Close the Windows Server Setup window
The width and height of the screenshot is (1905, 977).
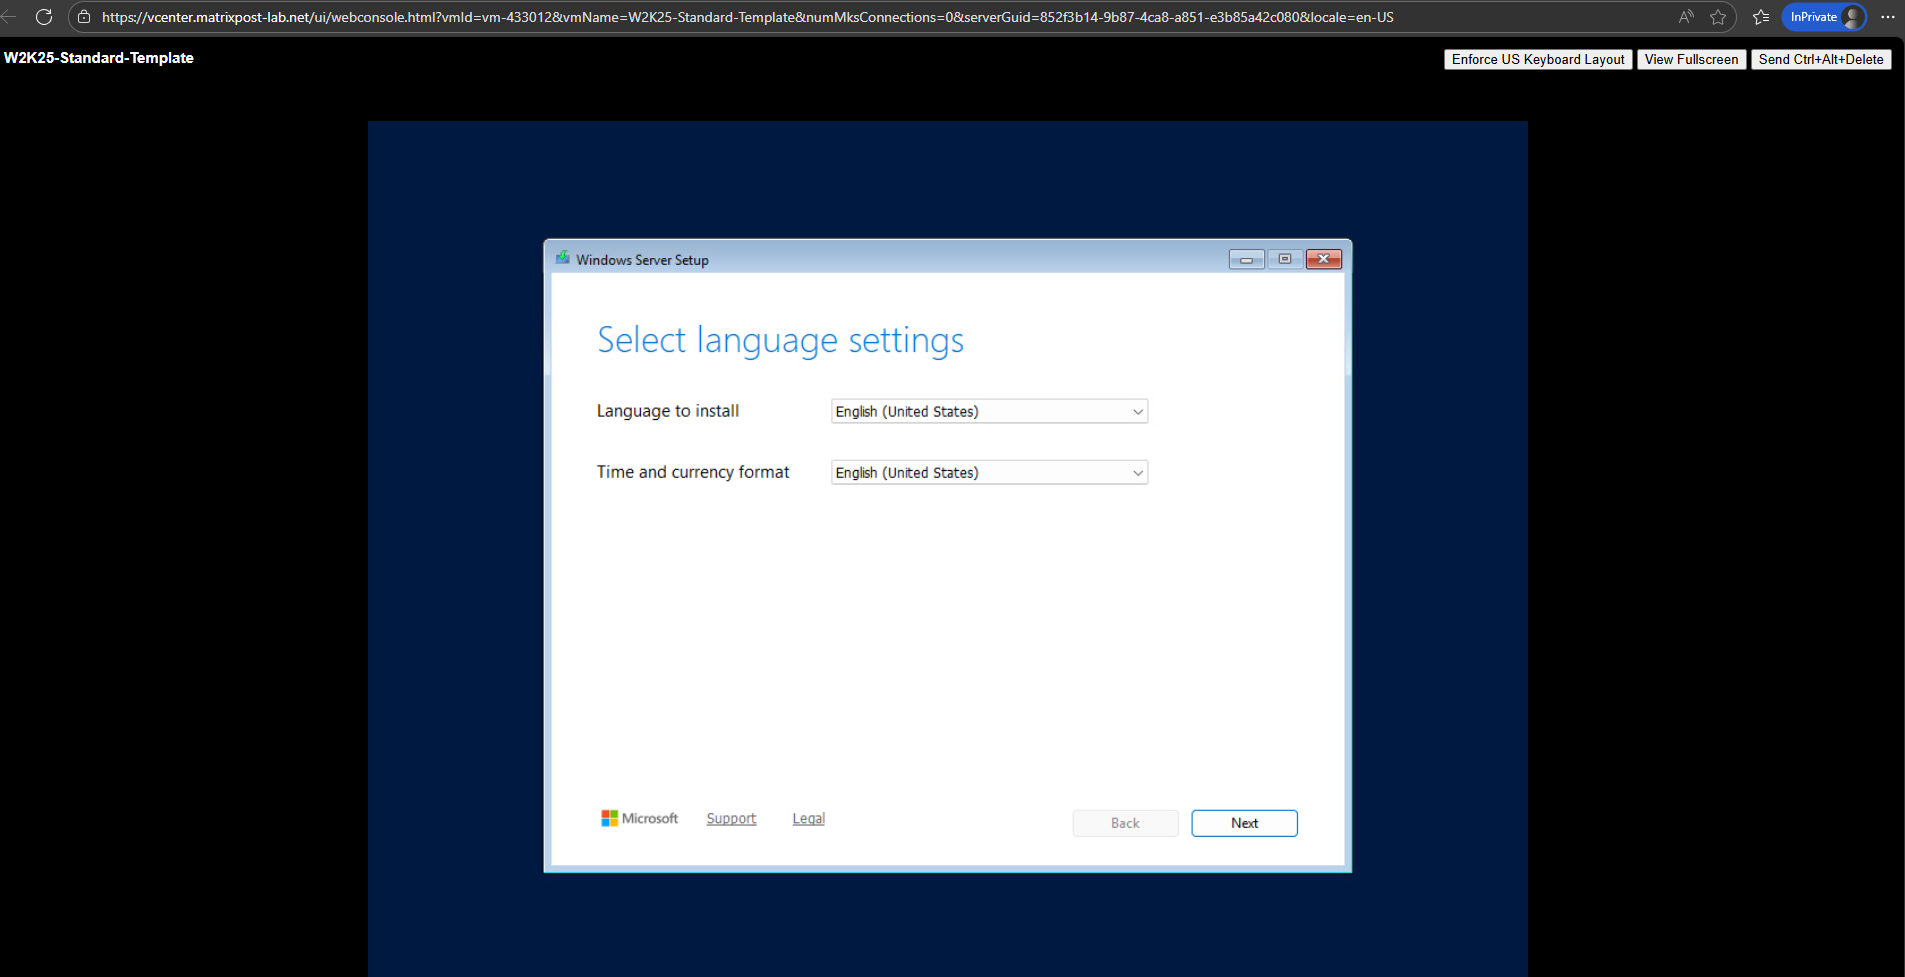click(1324, 259)
